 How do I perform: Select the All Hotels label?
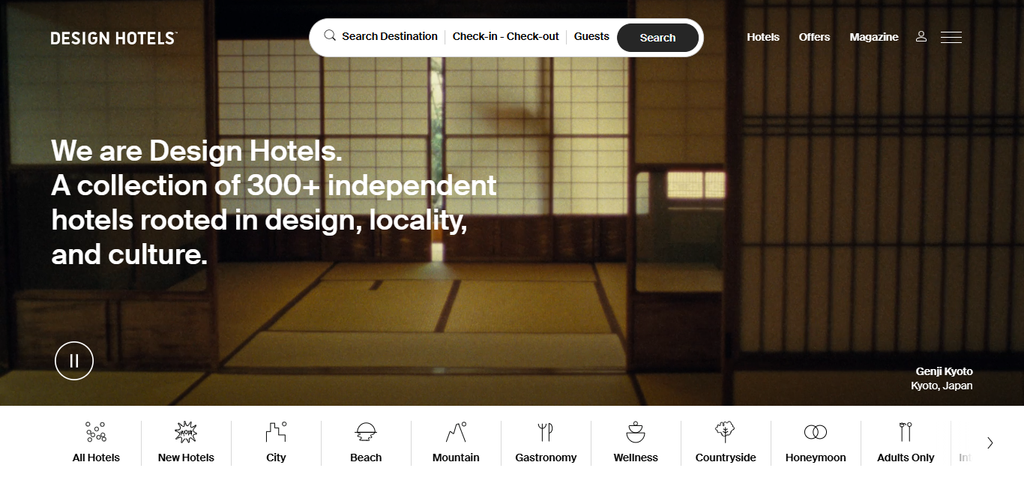tap(96, 458)
